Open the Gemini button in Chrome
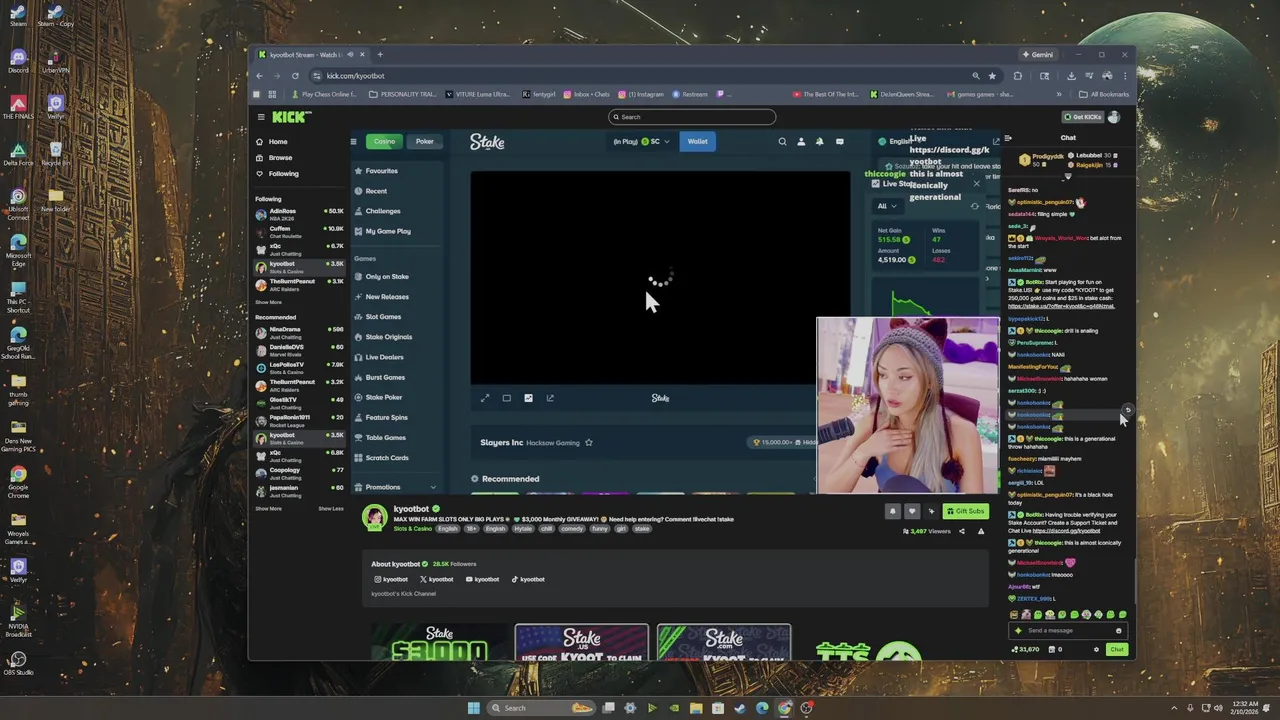 [x=1037, y=55]
